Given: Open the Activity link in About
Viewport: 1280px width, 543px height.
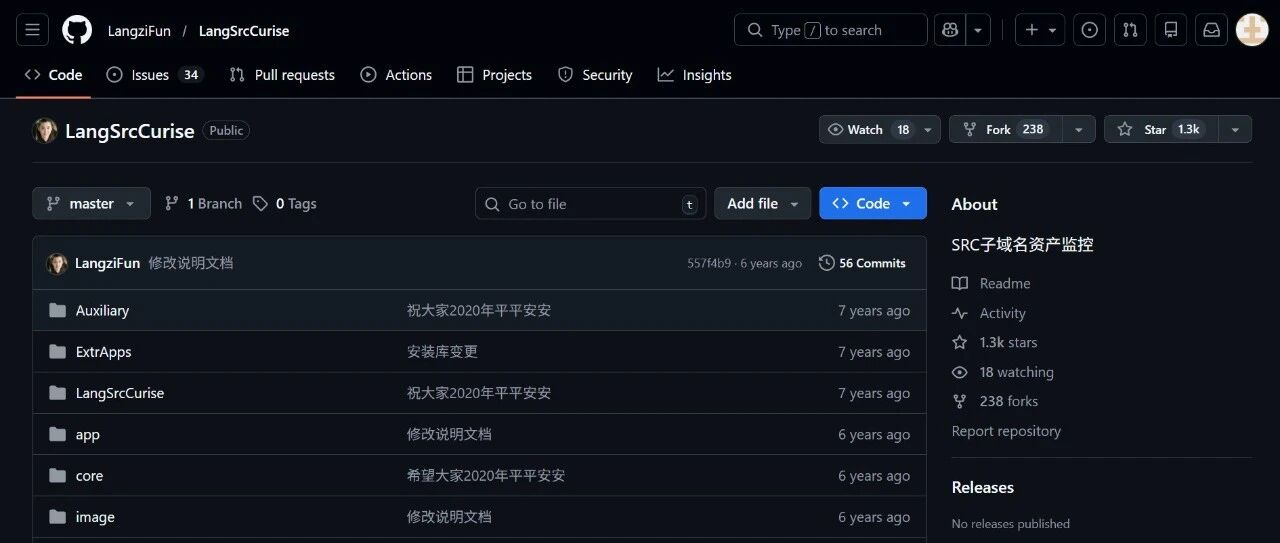Looking at the screenshot, I should [989, 313].
